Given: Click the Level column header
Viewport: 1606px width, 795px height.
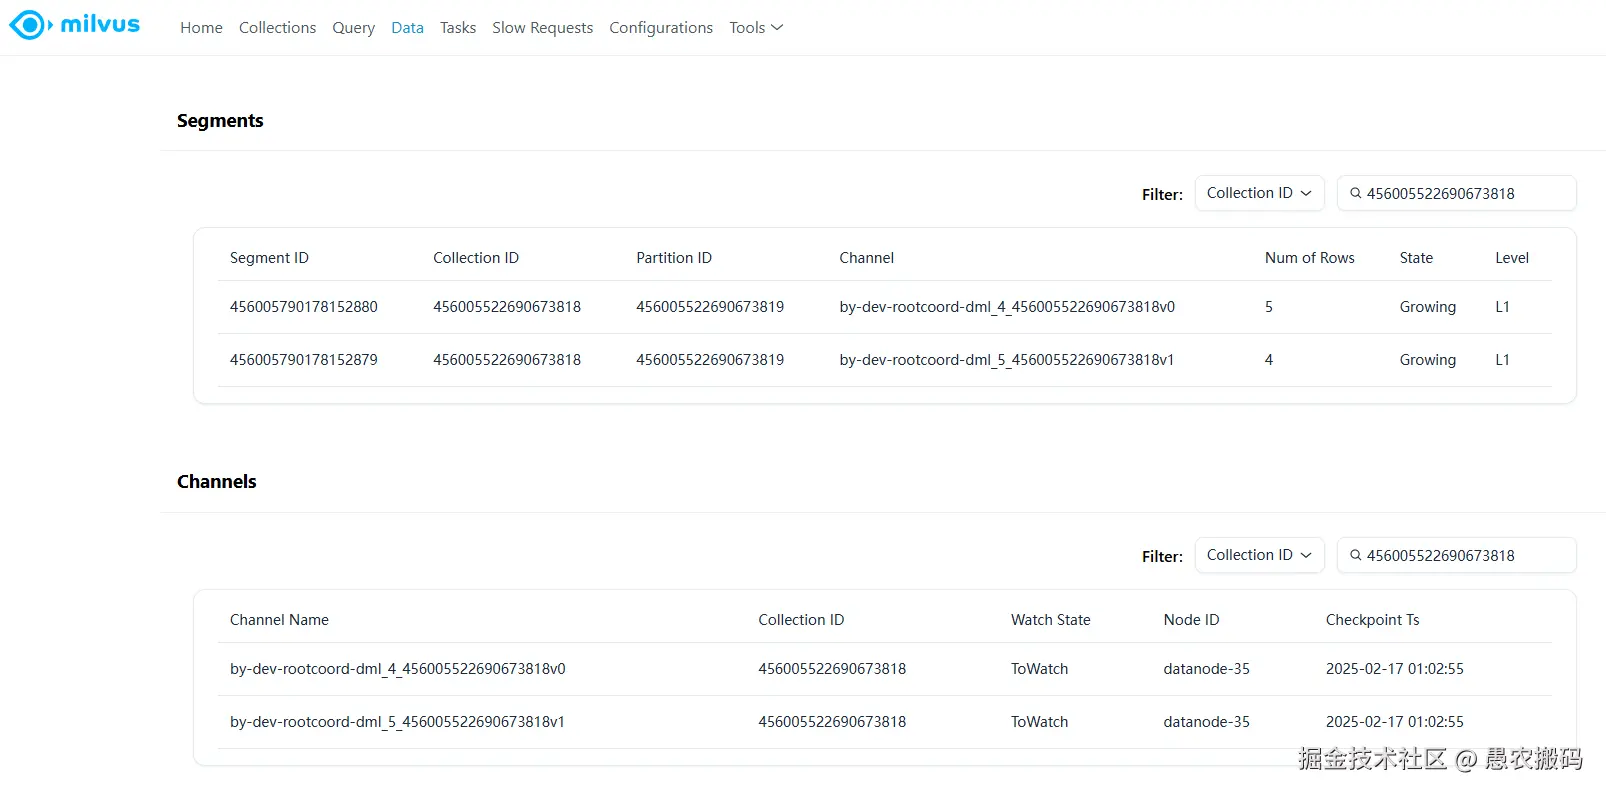Looking at the screenshot, I should (x=1512, y=258).
